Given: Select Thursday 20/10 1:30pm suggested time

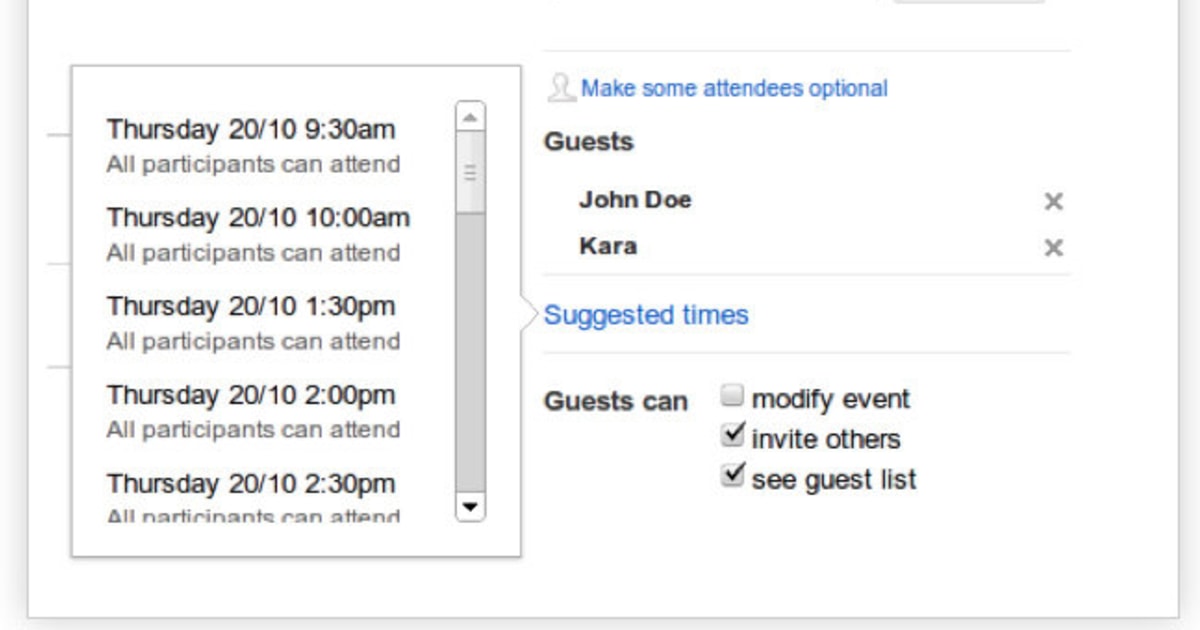Looking at the screenshot, I should click(248, 307).
